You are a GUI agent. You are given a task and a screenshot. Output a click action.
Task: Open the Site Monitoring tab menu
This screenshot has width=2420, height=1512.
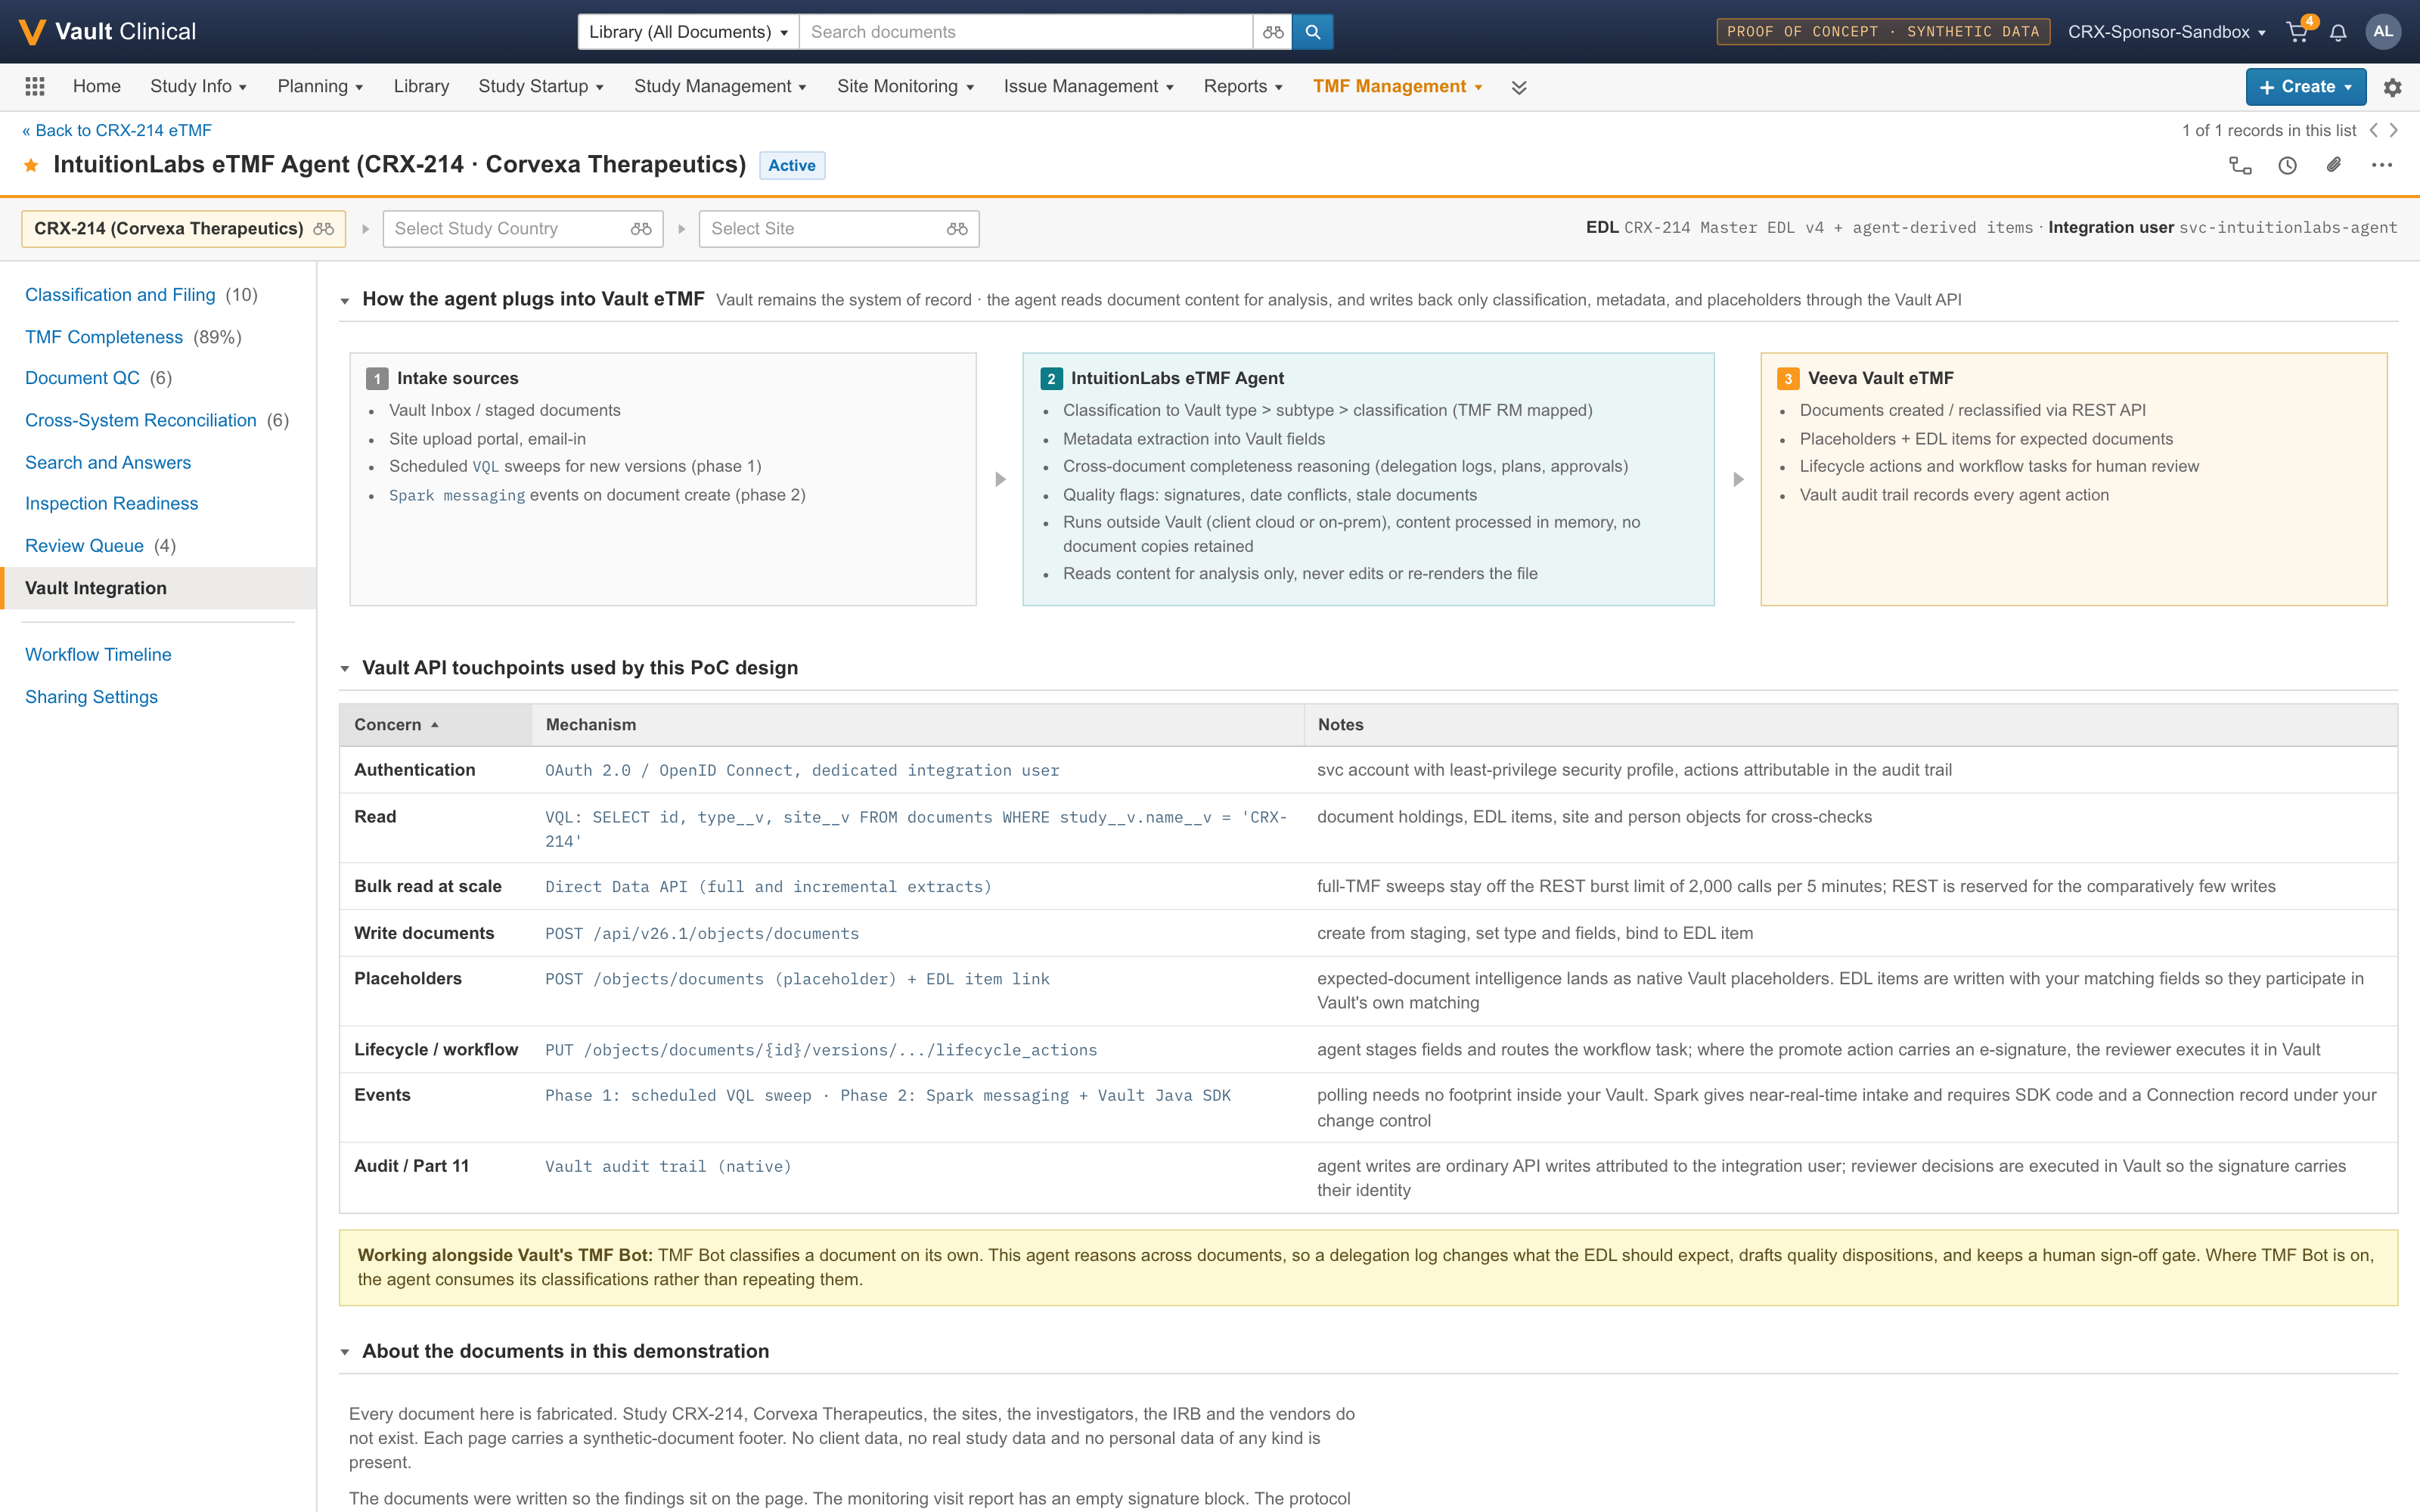905,87
